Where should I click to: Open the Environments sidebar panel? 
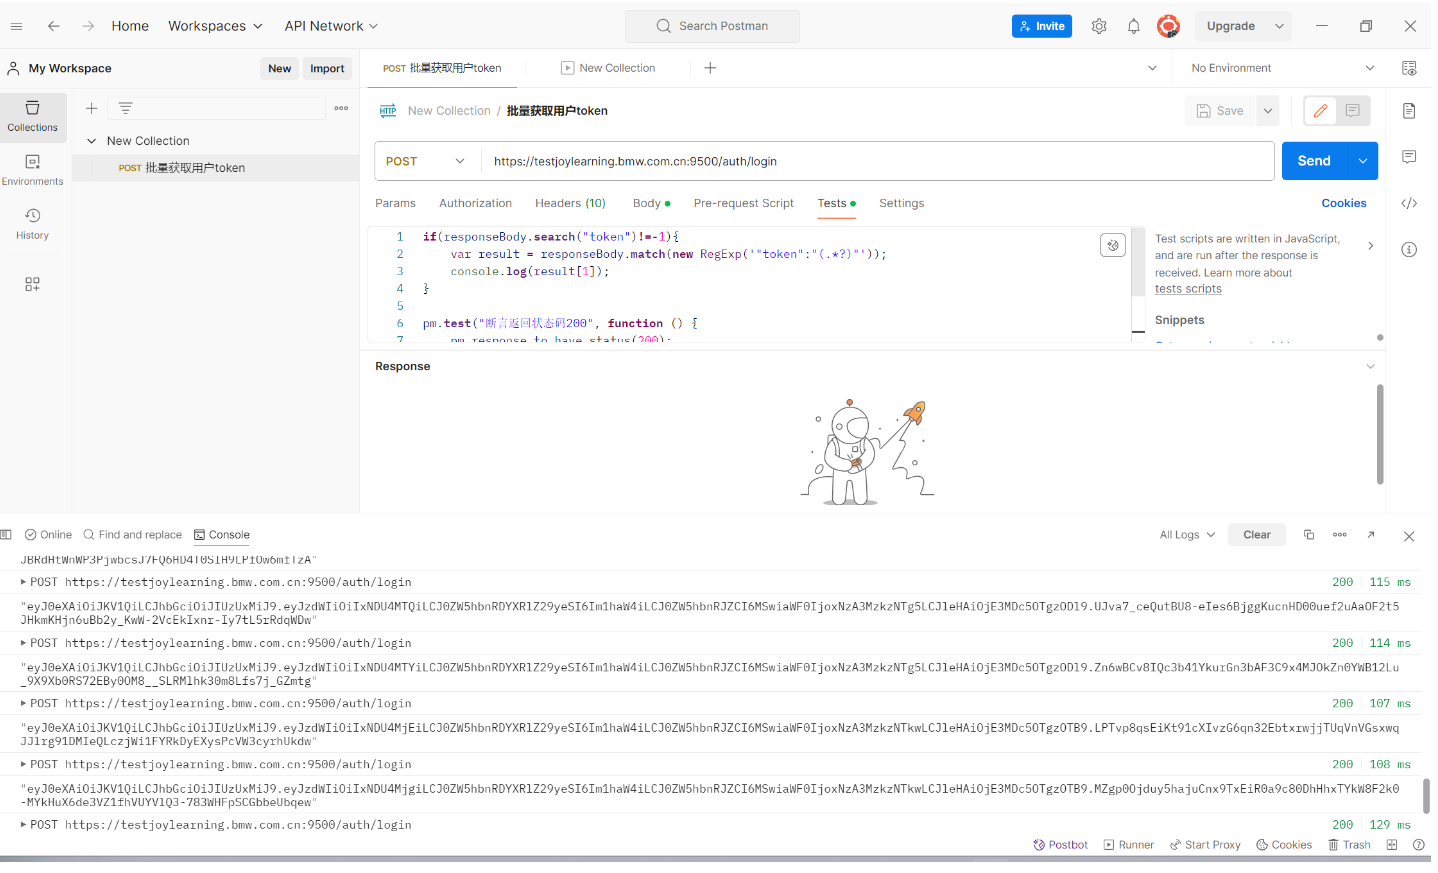tap(33, 170)
